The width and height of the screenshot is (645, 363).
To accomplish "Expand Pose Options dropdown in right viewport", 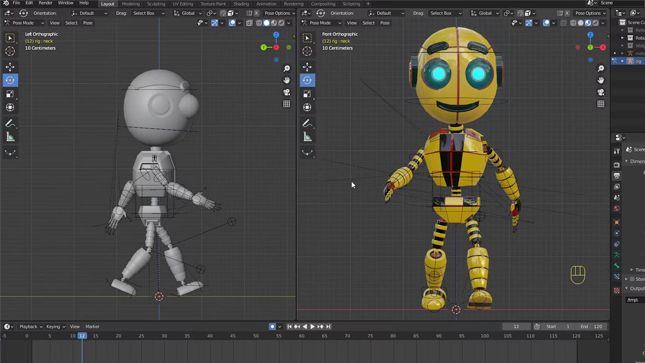I will [590, 13].
